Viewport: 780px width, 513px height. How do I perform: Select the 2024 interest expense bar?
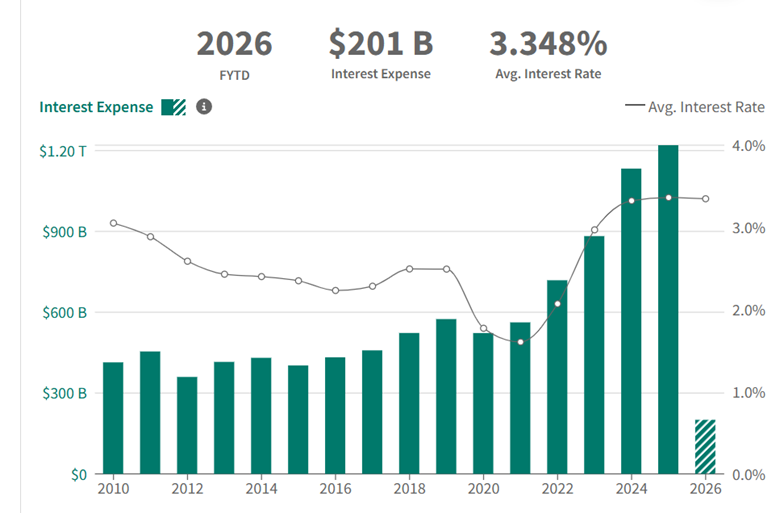631,321
